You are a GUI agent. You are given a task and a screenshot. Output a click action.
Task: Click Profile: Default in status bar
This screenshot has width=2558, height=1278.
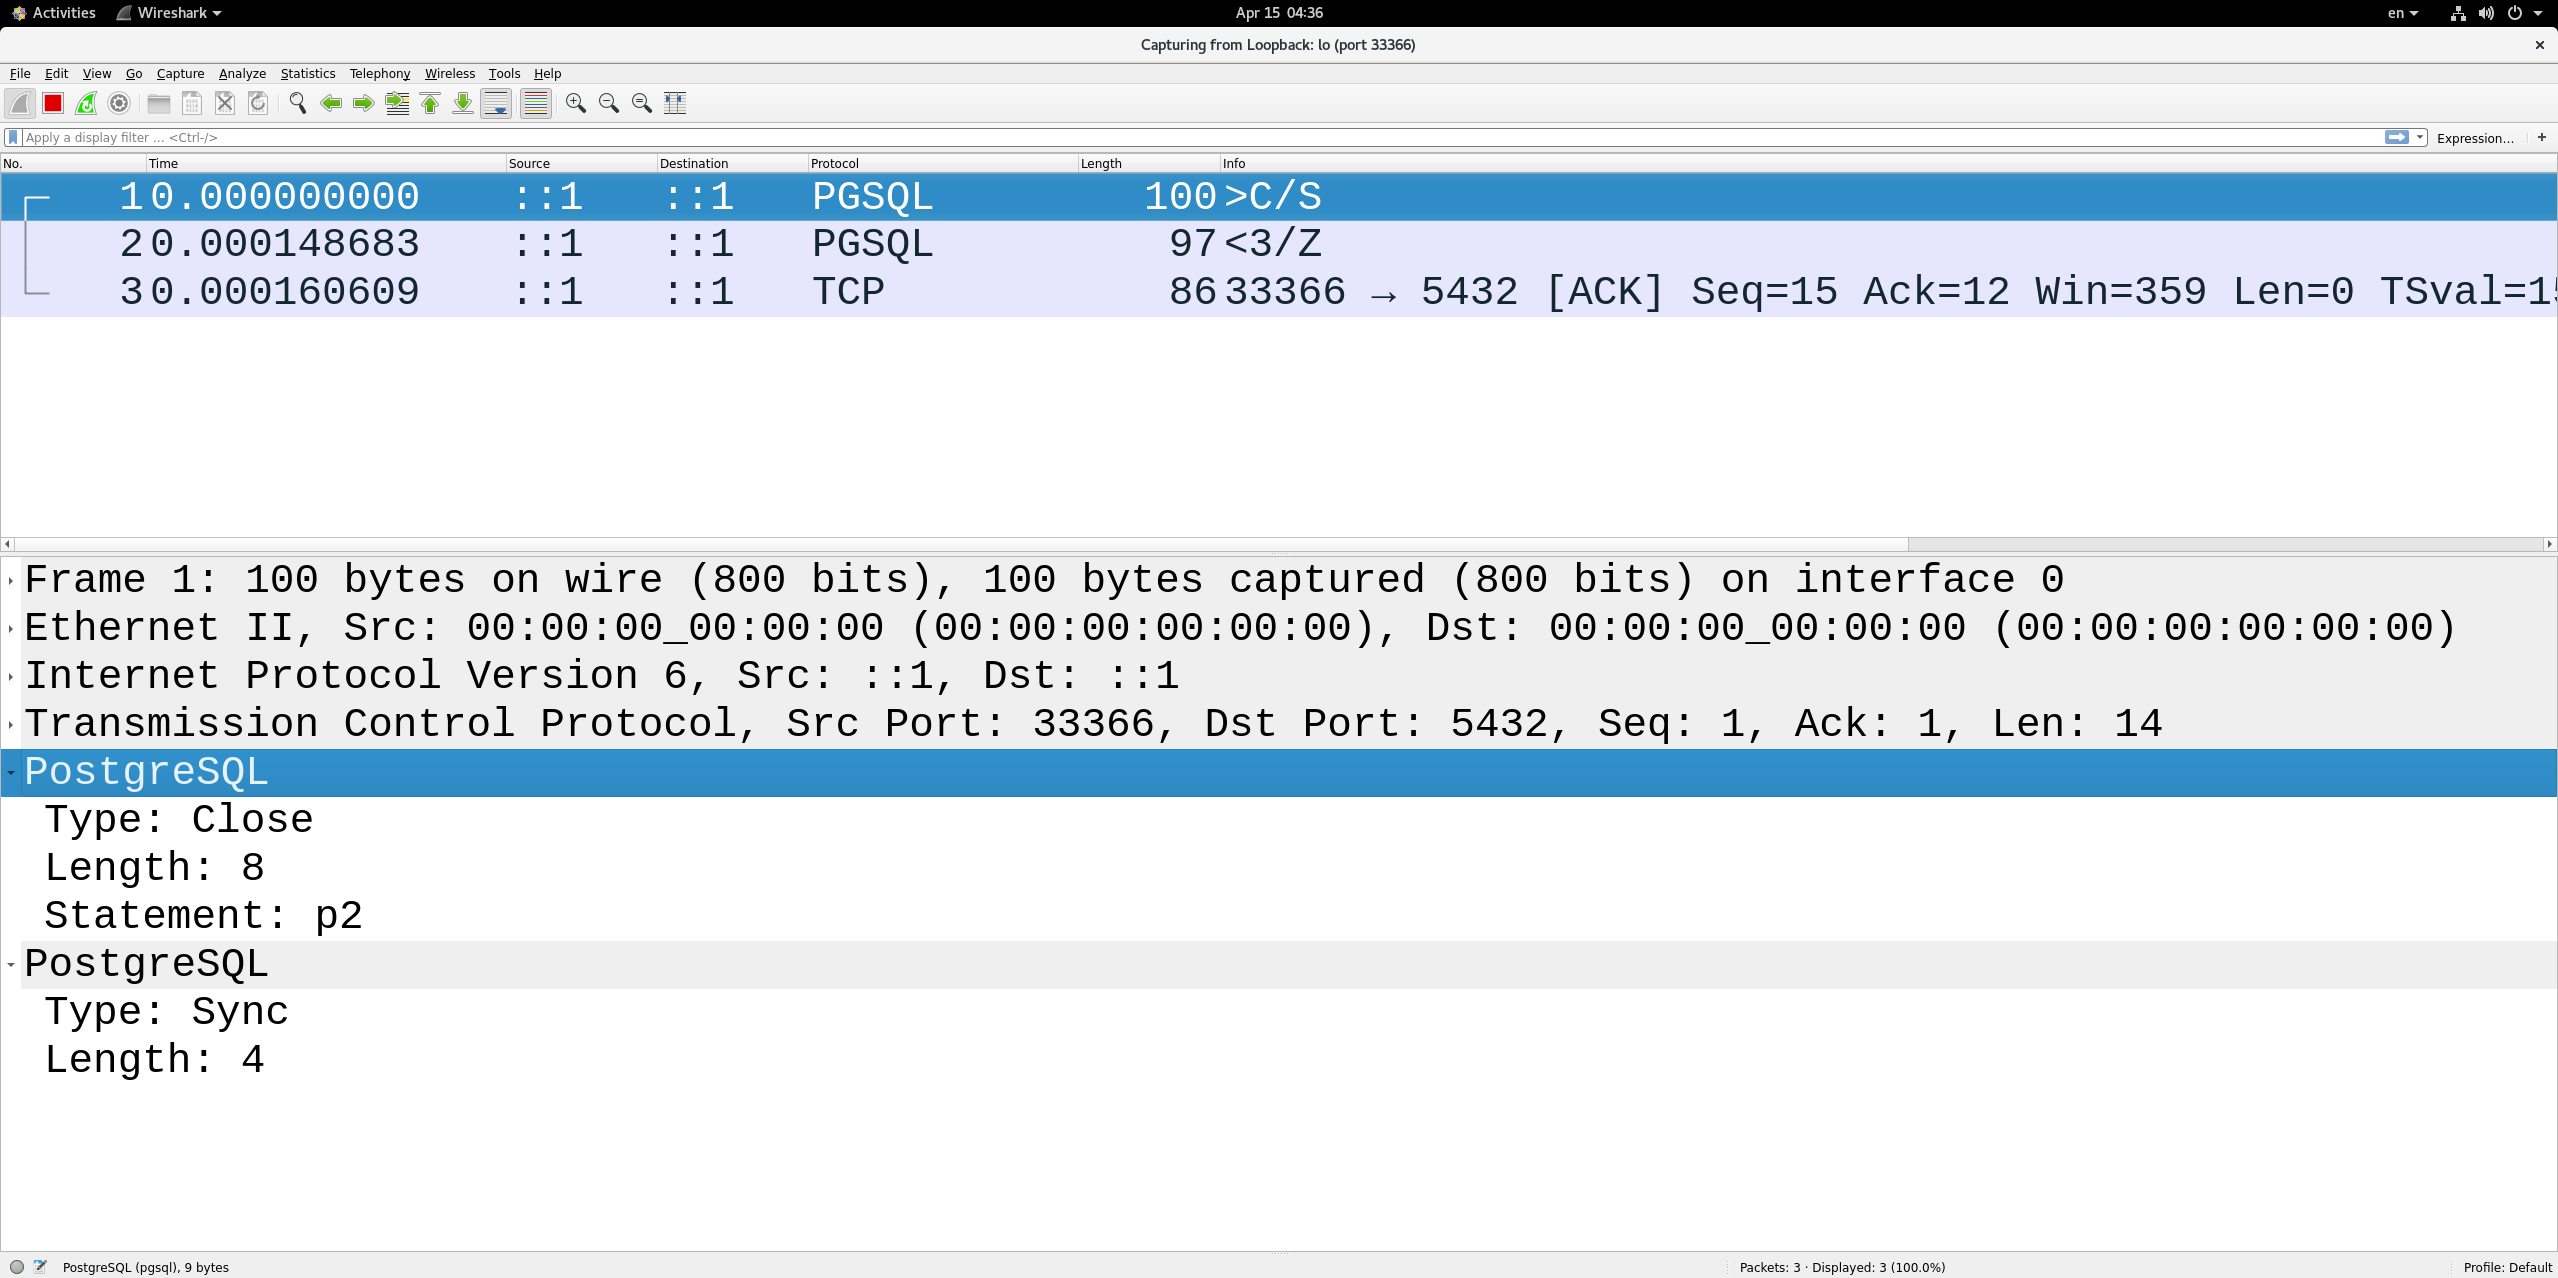pos(2507,1267)
